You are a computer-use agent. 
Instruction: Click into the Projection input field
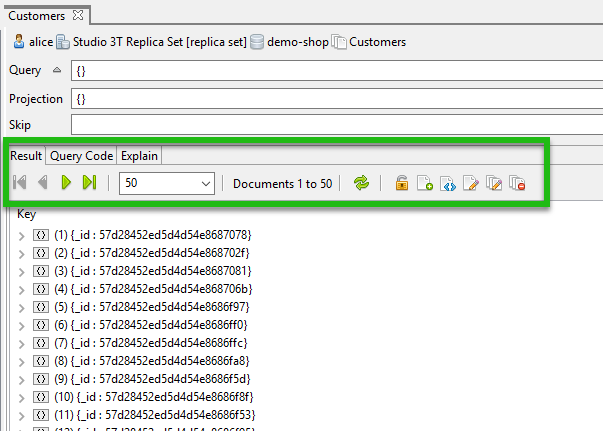coord(337,99)
